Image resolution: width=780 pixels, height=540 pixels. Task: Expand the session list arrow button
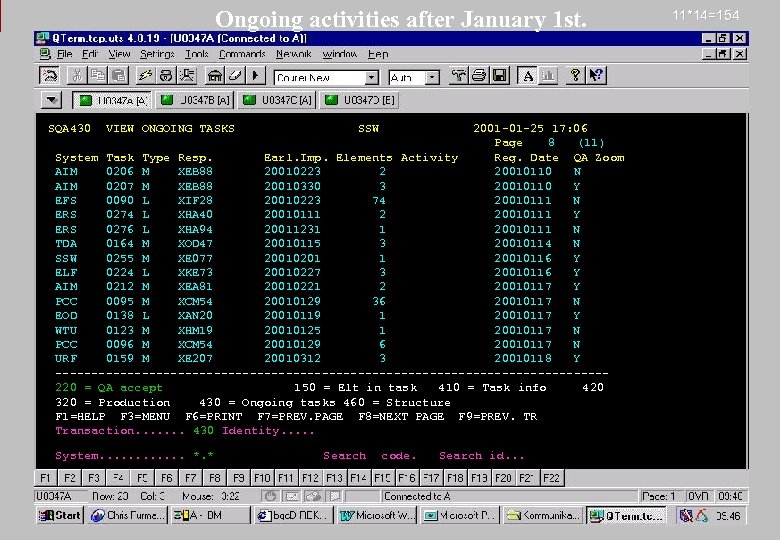coord(51,100)
